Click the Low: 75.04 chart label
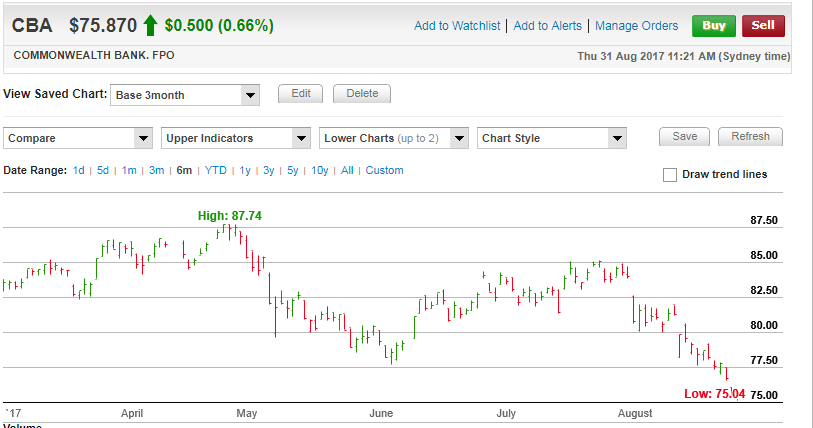813x428 pixels. [x=714, y=394]
